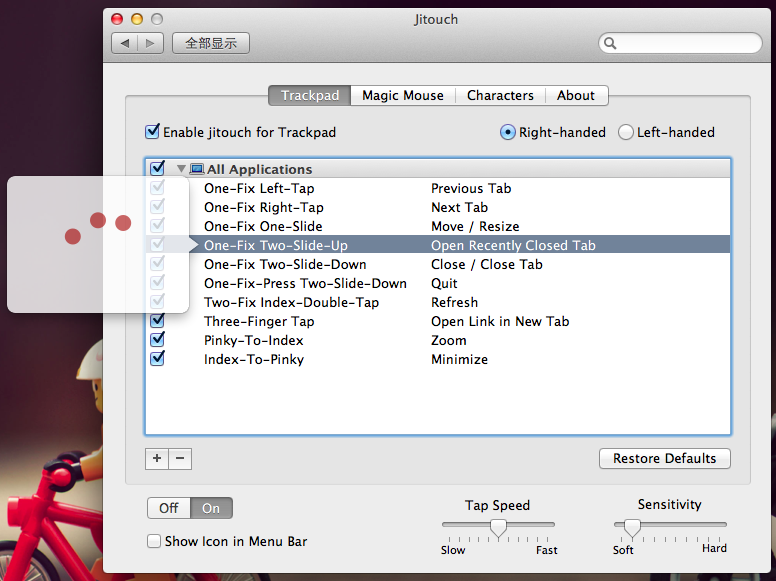Click the search magnifier icon
This screenshot has width=776, height=581.
pyautogui.click(x=610, y=43)
